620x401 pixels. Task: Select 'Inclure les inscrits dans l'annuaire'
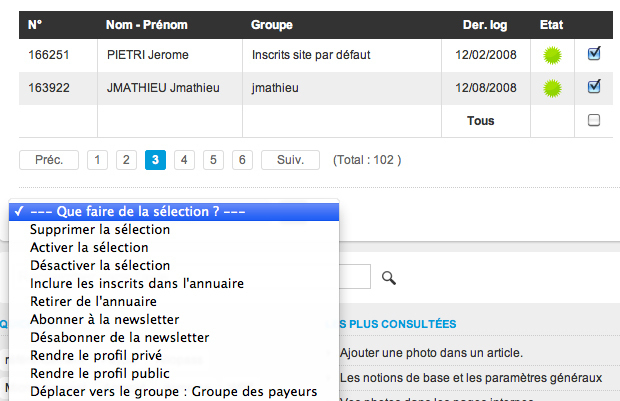tap(137, 283)
